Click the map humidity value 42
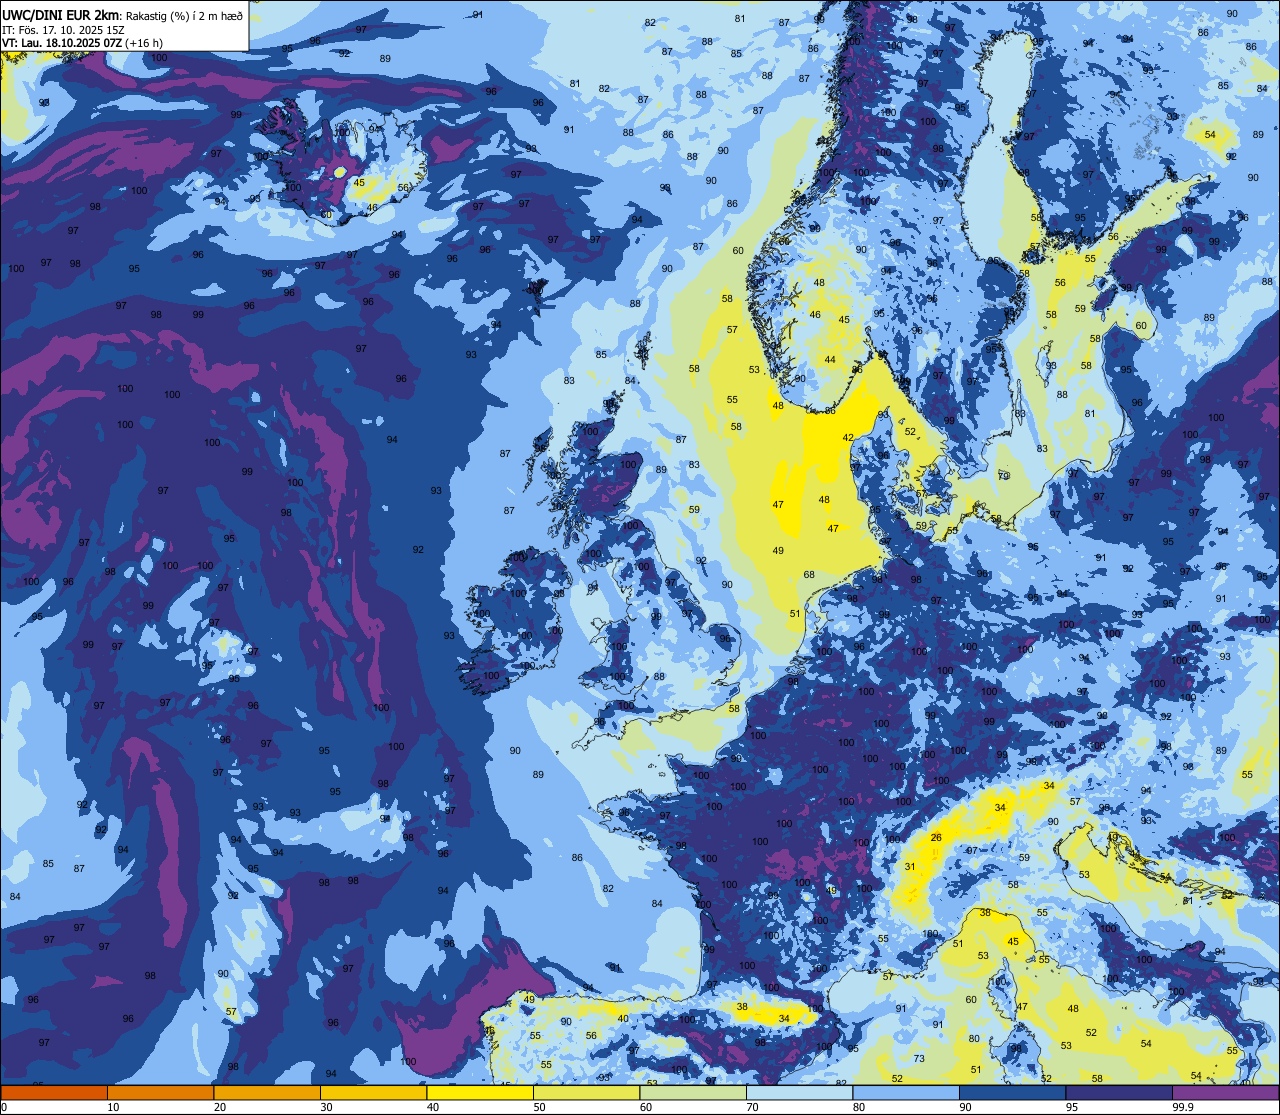 848,438
